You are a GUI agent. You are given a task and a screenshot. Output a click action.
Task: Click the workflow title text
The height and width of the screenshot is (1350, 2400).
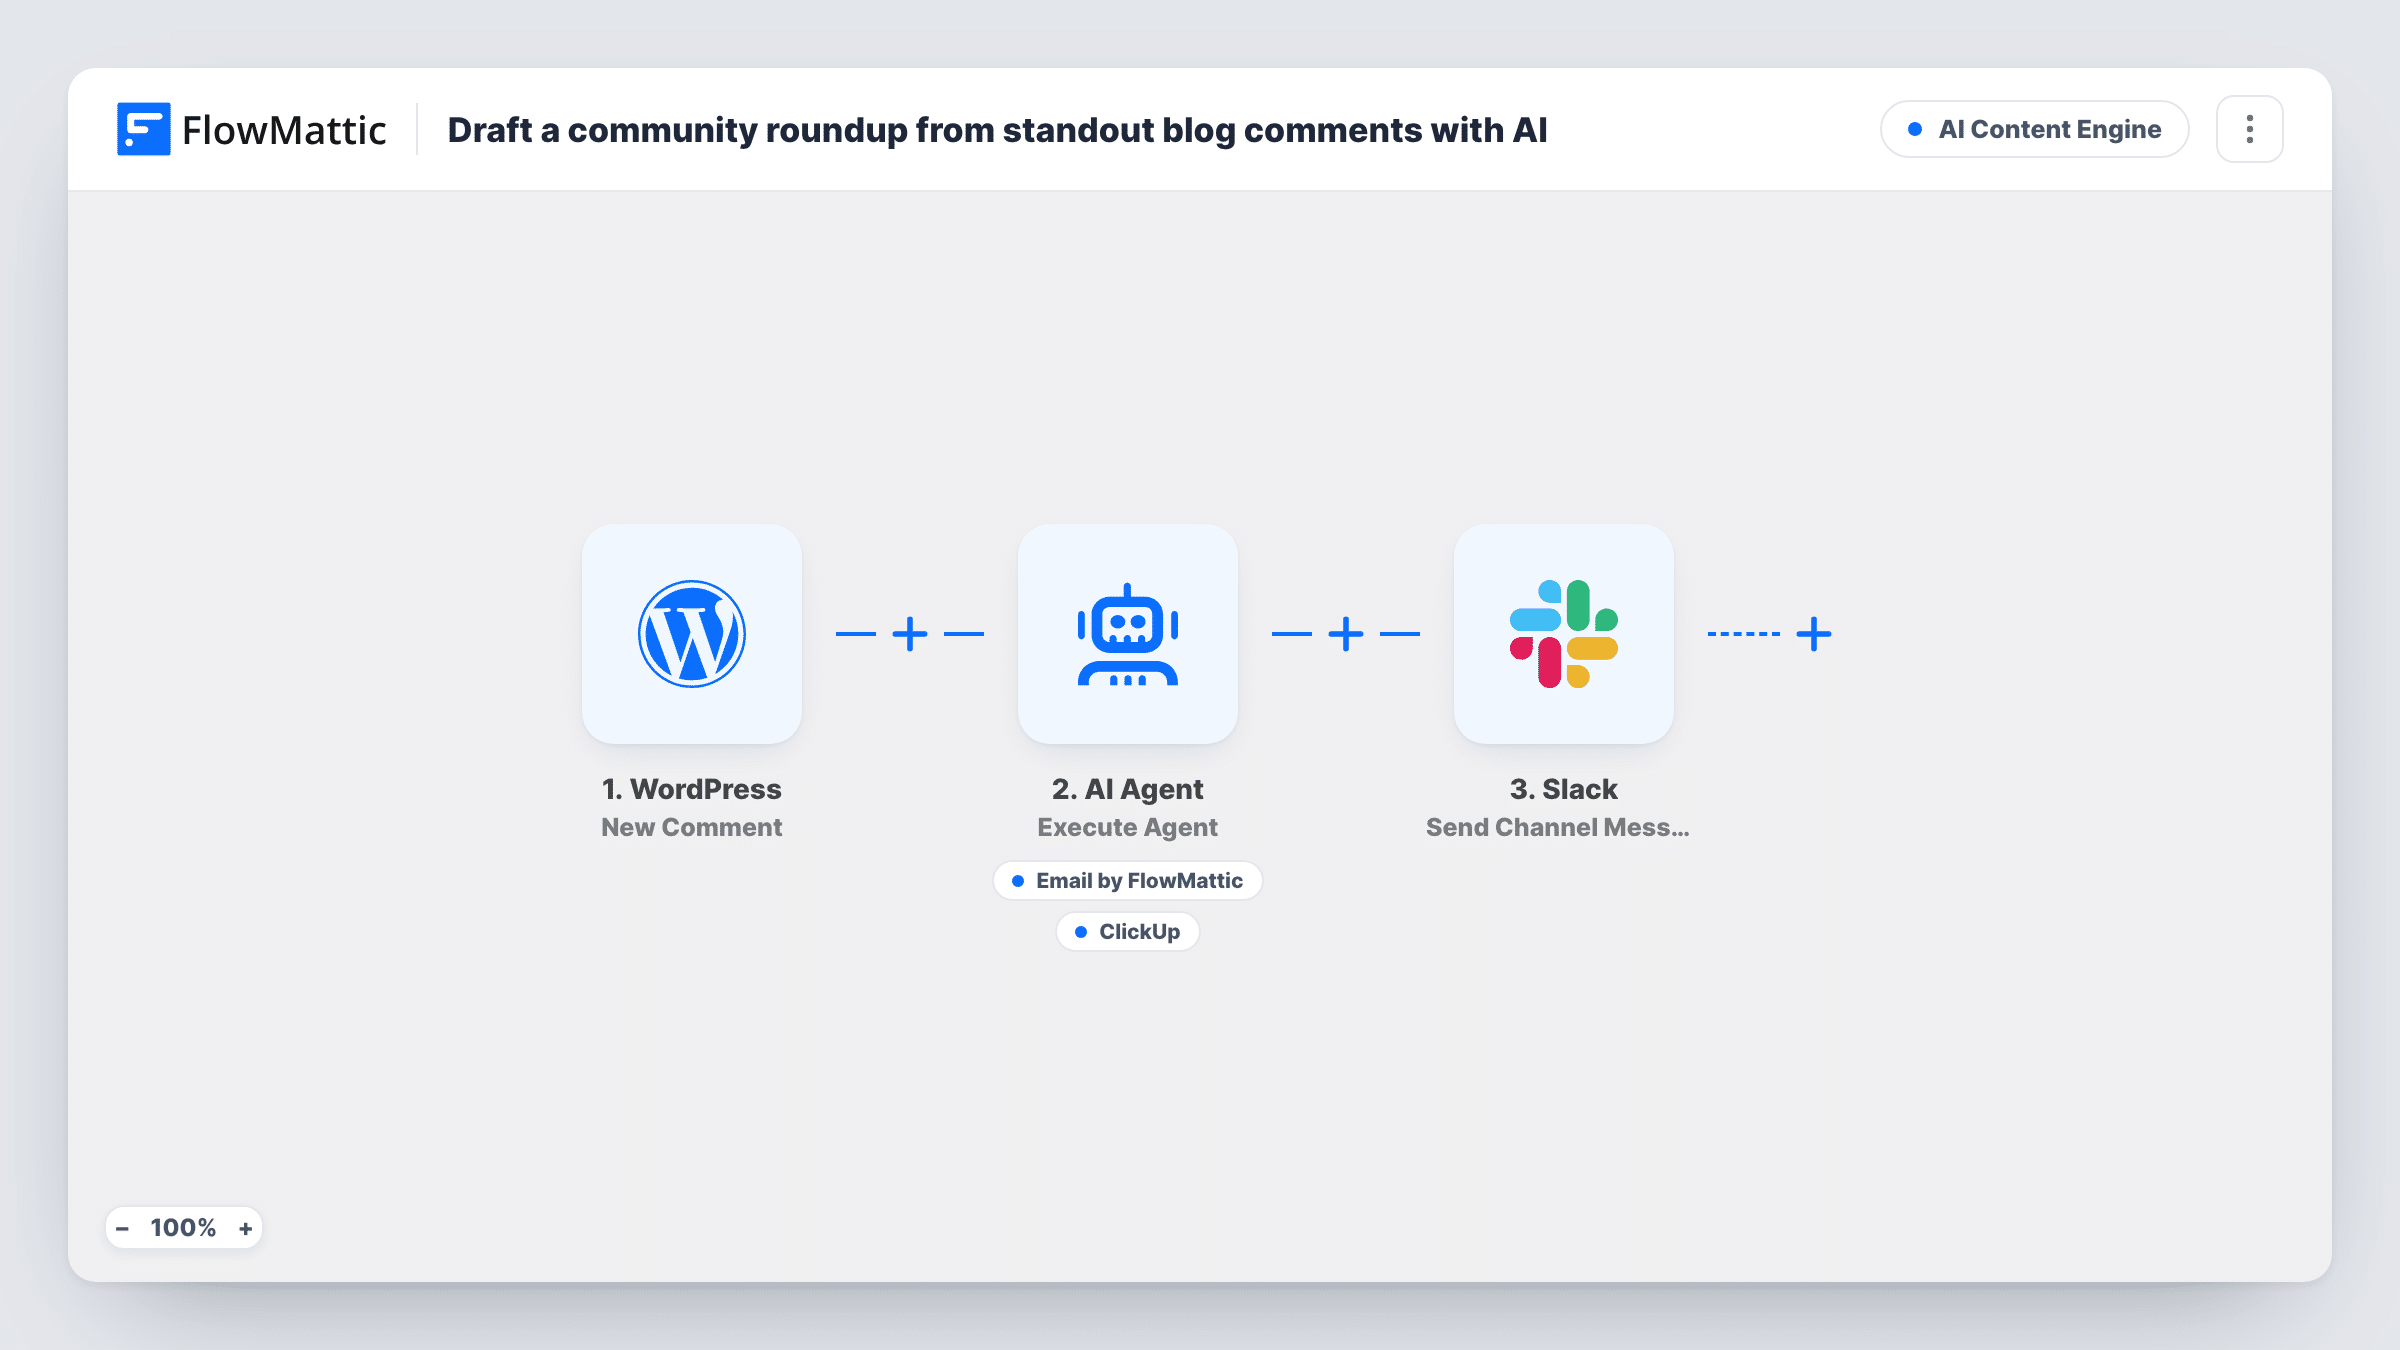[x=997, y=130]
